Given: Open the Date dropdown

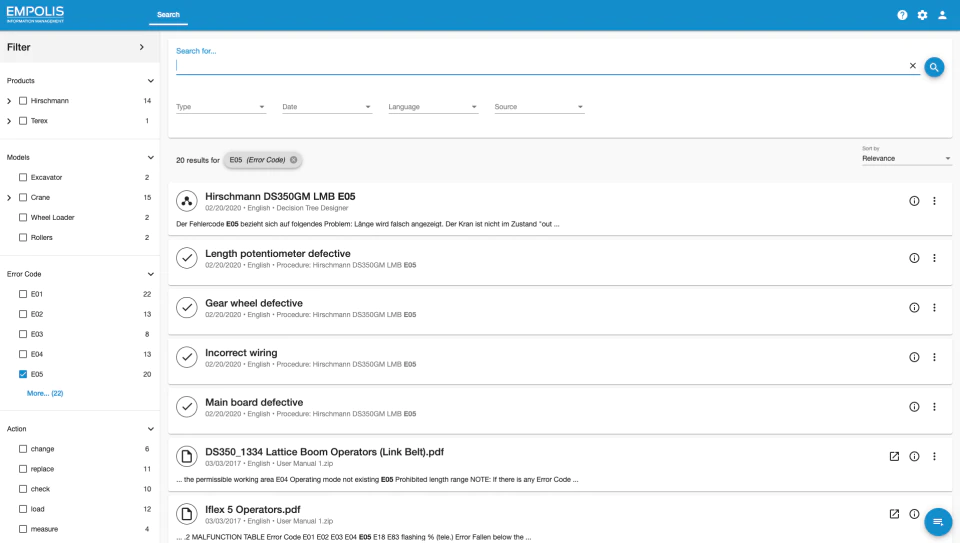Looking at the screenshot, I should point(327,107).
